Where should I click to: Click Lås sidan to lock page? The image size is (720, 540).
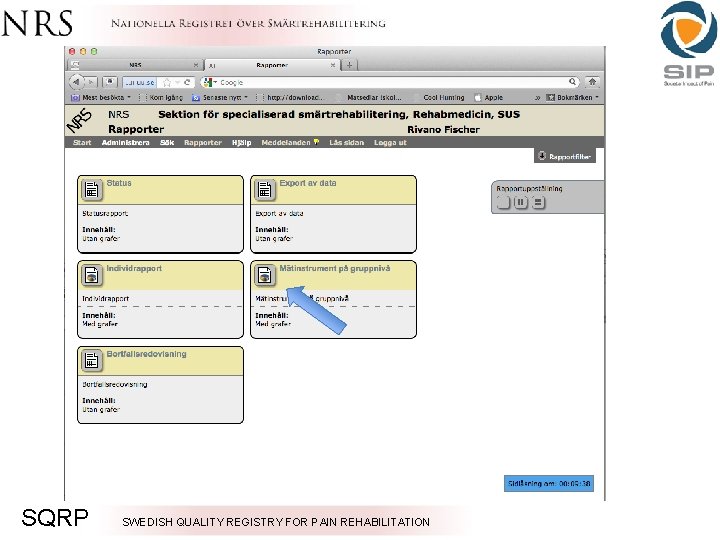(346, 142)
